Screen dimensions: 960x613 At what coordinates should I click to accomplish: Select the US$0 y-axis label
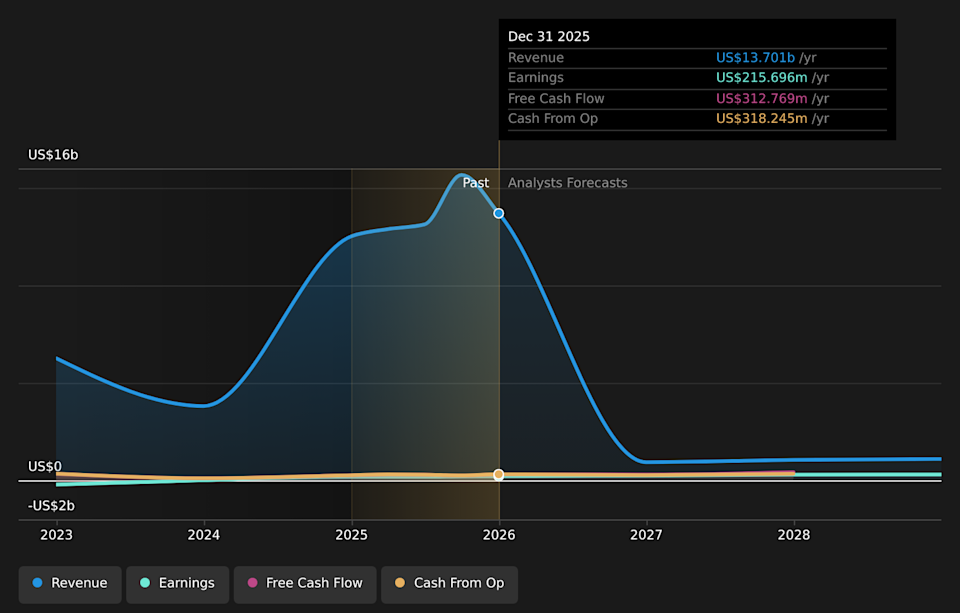pos(45,467)
